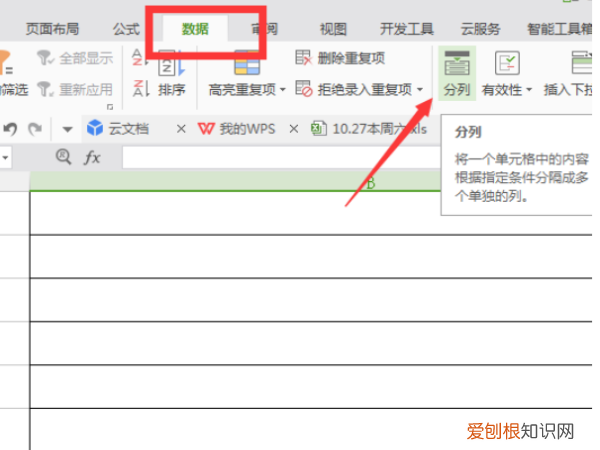Click 删除重复项 remove duplicates
The height and width of the screenshot is (450, 600).
[340, 58]
